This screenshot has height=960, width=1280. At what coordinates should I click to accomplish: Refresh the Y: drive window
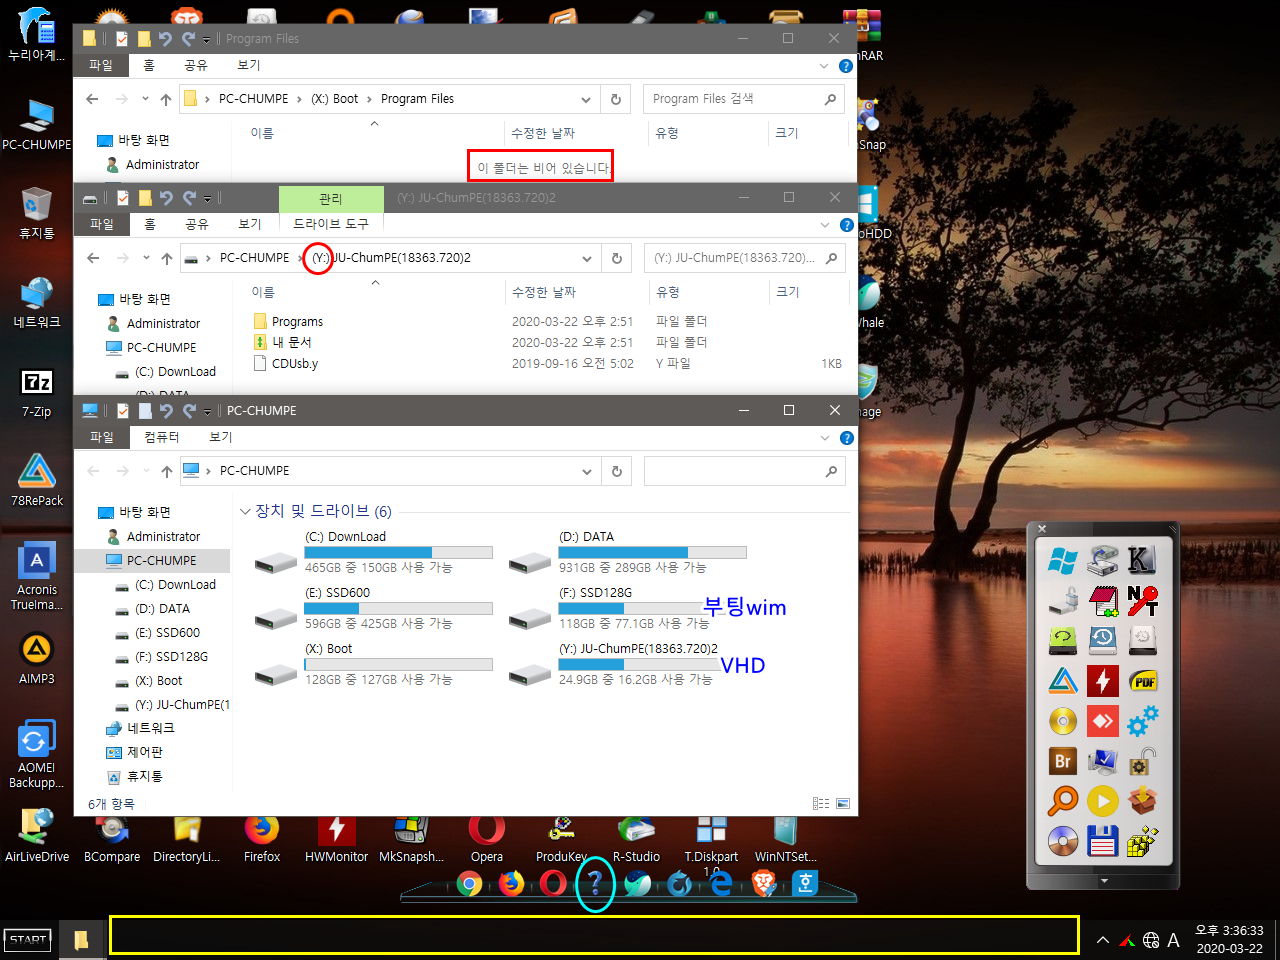click(x=617, y=258)
